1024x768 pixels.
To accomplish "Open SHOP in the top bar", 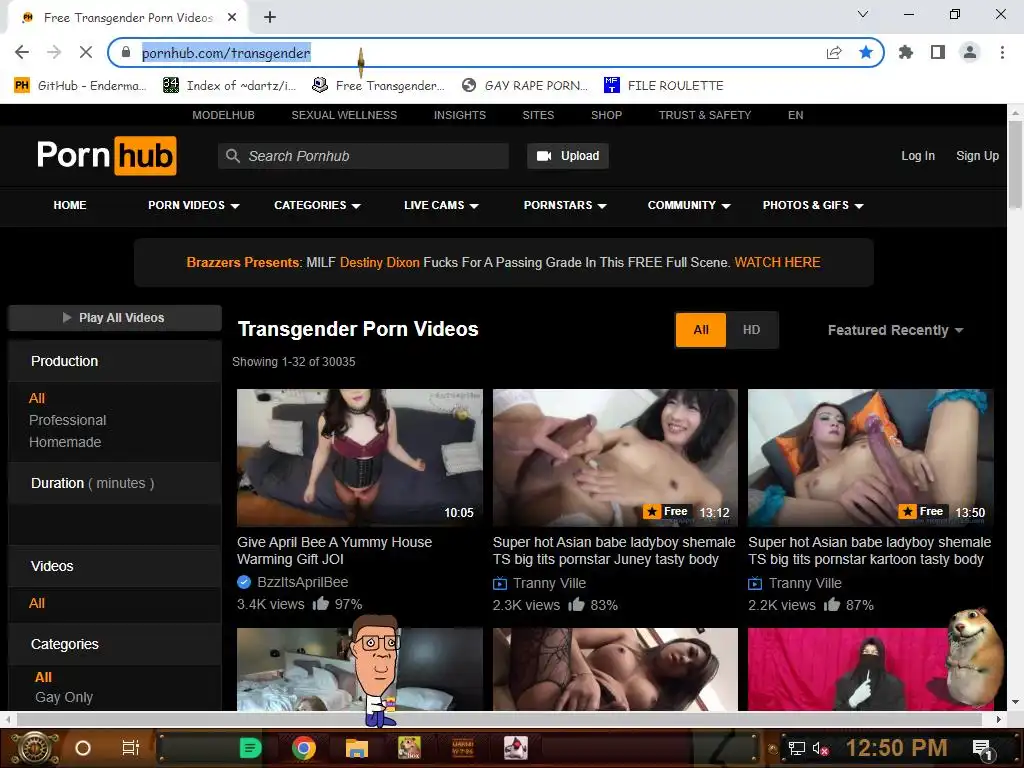I will 606,115.
